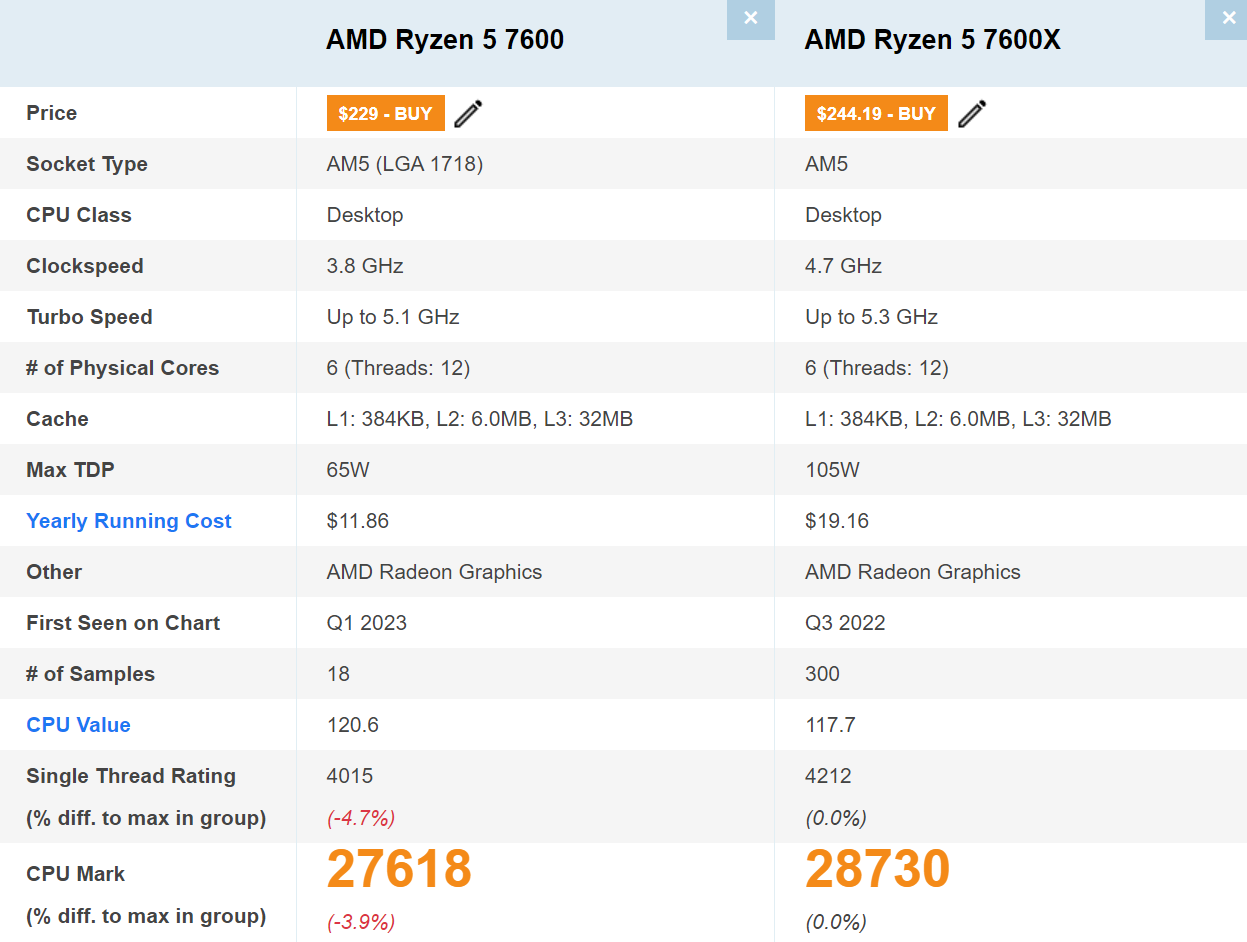Click the 4.7 GHz clockspeed value
The image size is (1247, 942).
click(843, 266)
